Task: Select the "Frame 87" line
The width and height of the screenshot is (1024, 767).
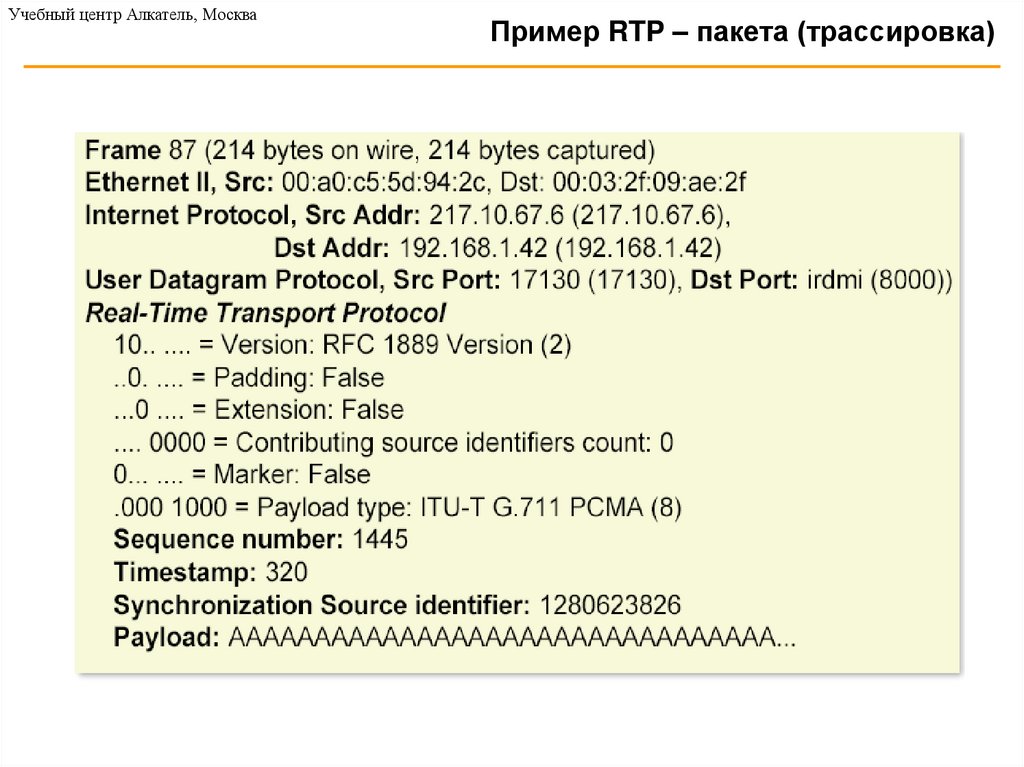Action: pos(370,151)
